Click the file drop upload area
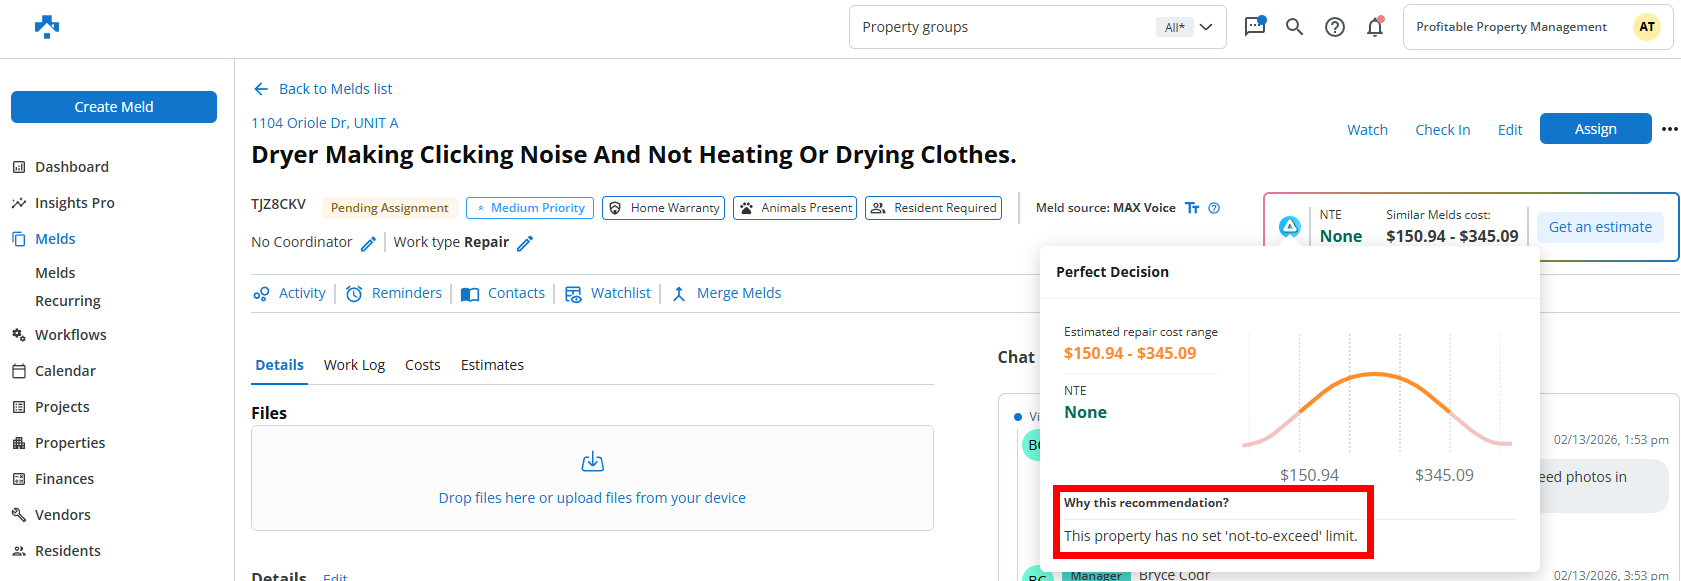The height and width of the screenshot is (581, 1681). coord(592,497)
